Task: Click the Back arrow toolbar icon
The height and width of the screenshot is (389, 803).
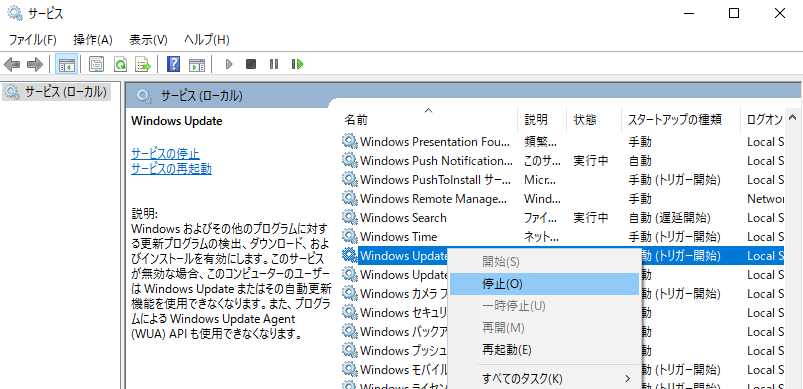Action: pyautogui.click(x=12, y=64)
